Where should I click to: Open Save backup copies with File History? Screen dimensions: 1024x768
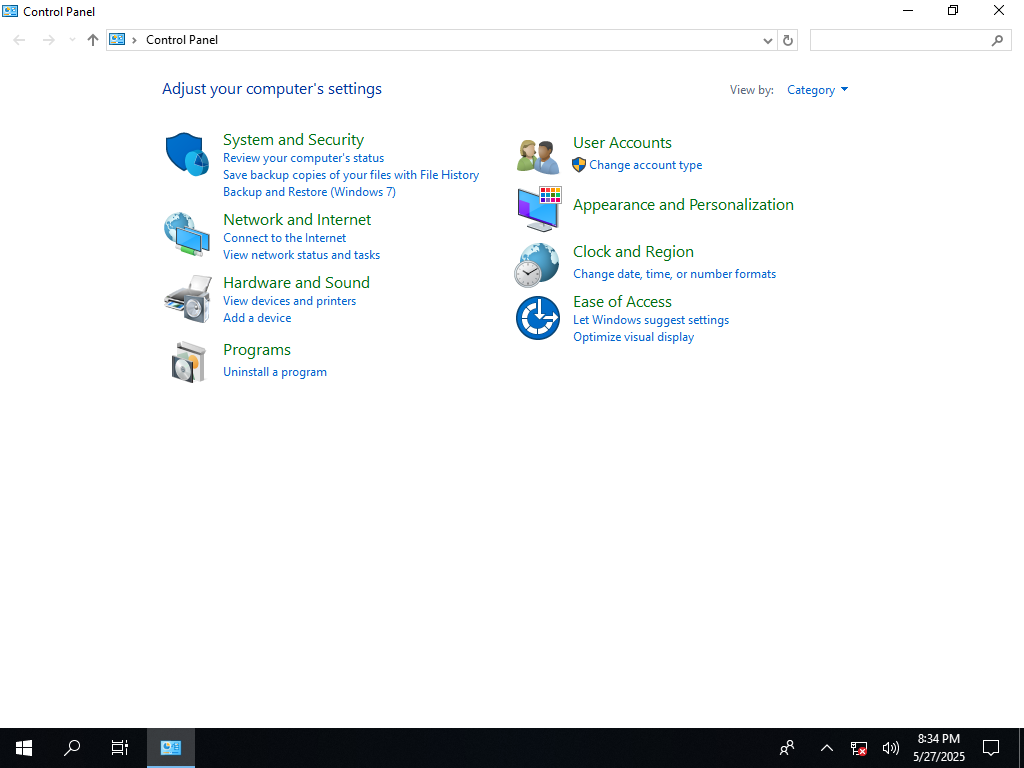click(x=351, y=175)
